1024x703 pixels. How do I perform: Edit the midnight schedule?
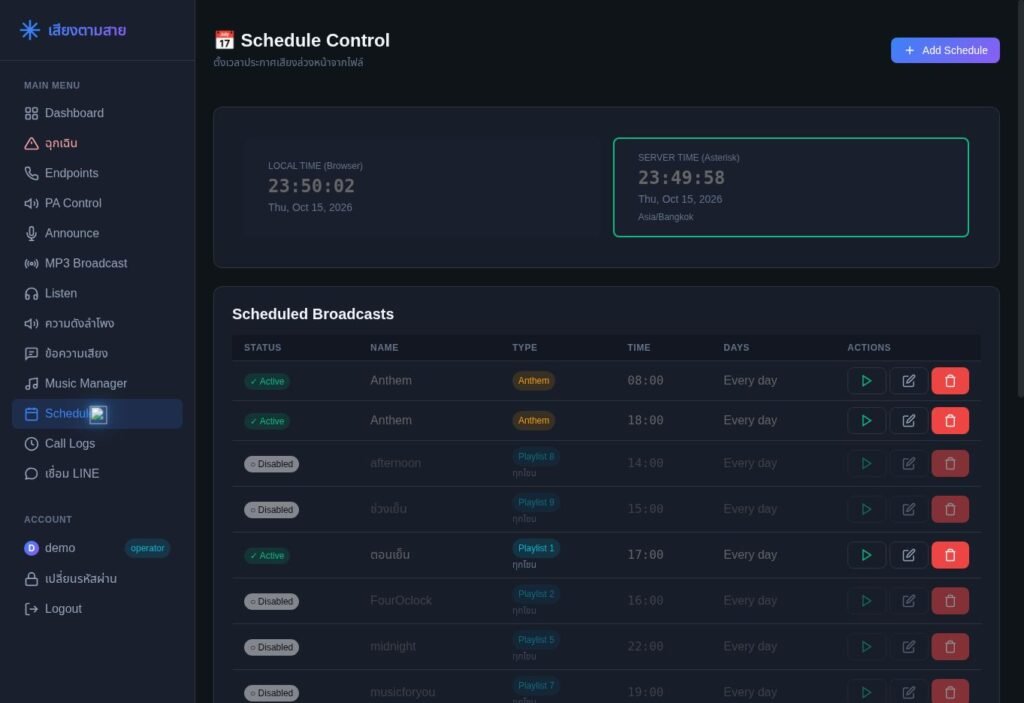pos(908,646)
